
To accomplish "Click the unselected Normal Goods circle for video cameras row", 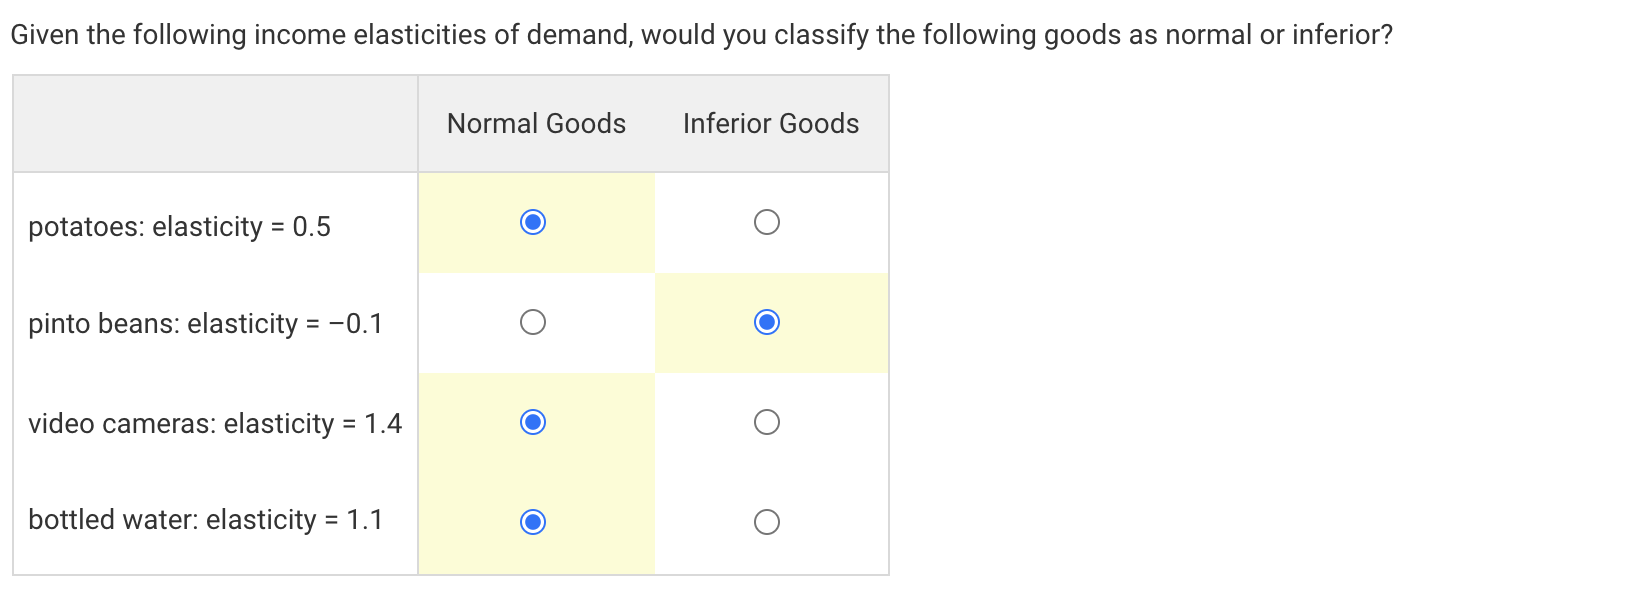I will 534,421.
